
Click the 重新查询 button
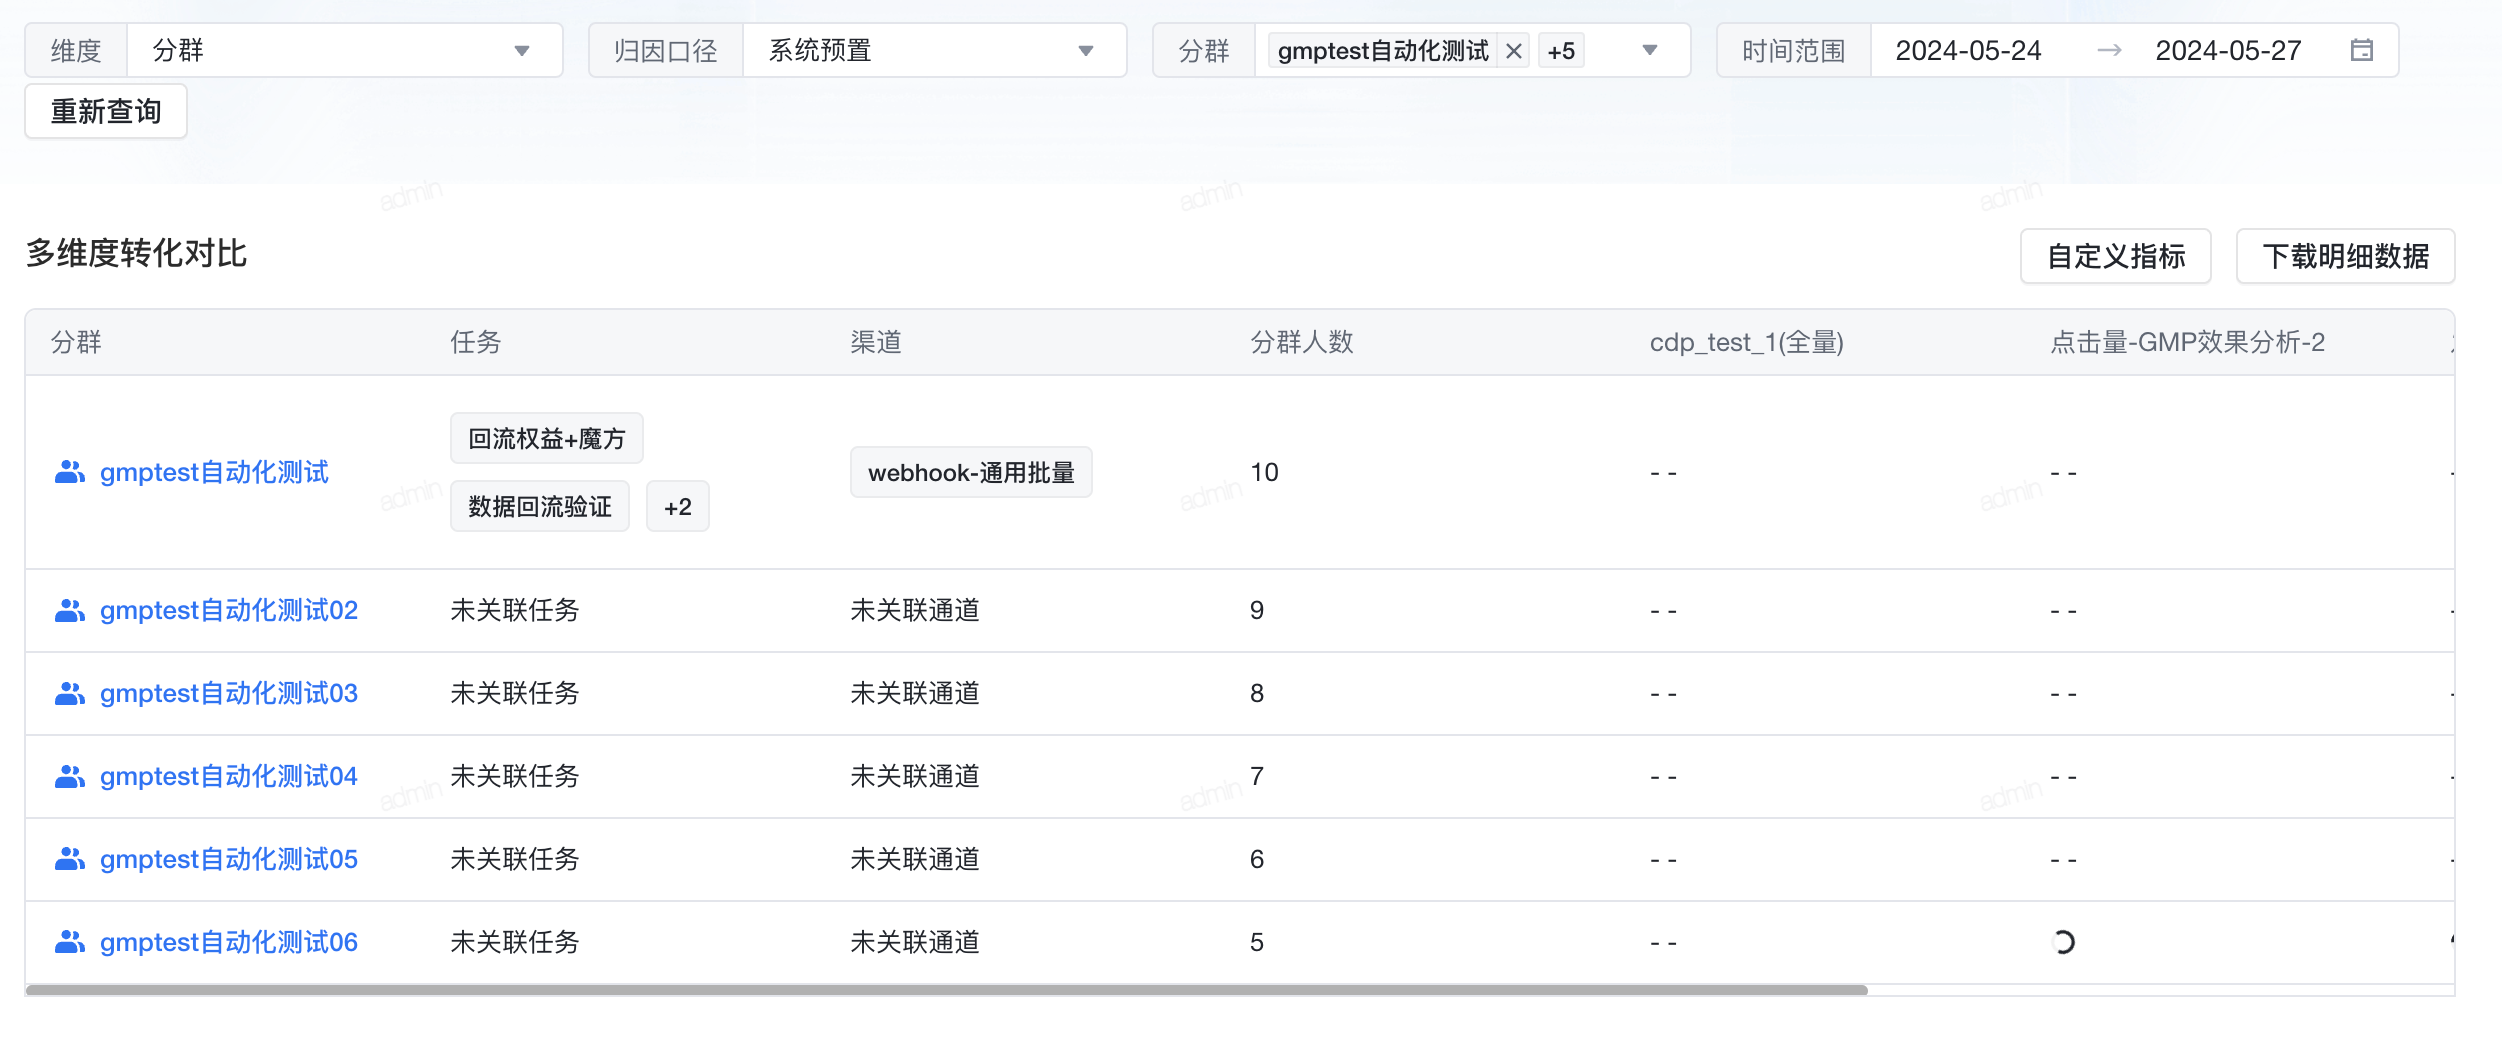[x=106, y=111]
